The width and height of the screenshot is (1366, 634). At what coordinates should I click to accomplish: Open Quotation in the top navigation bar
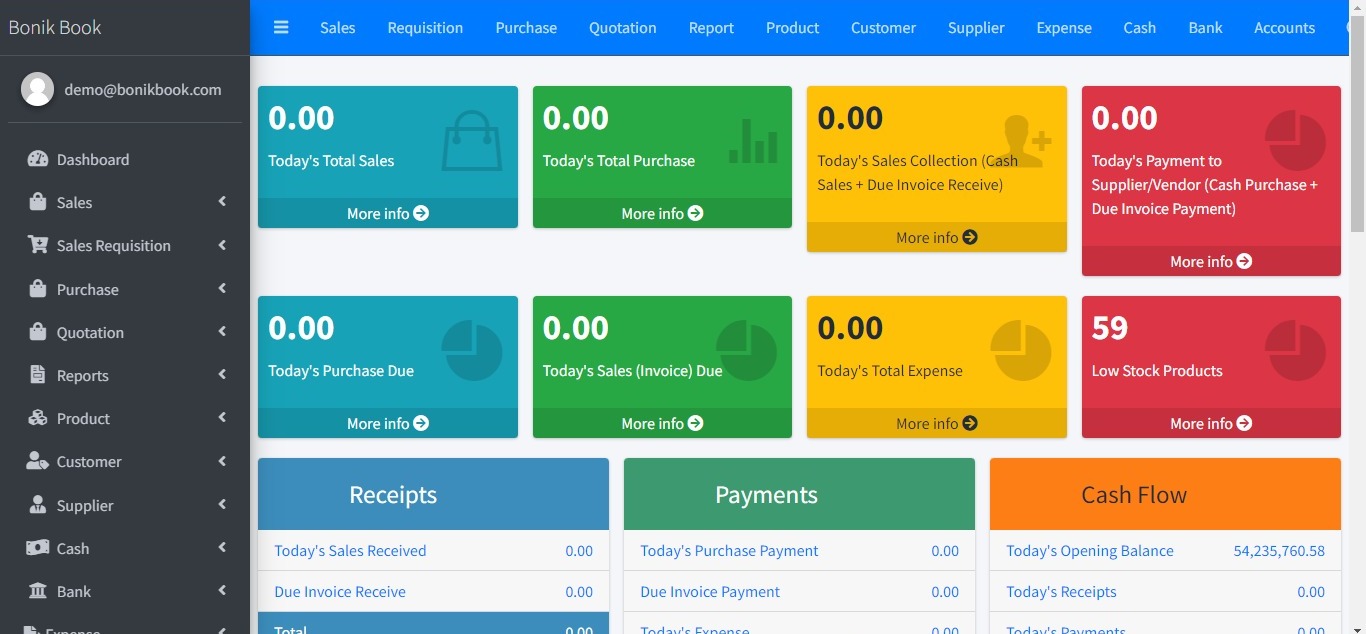622,28
